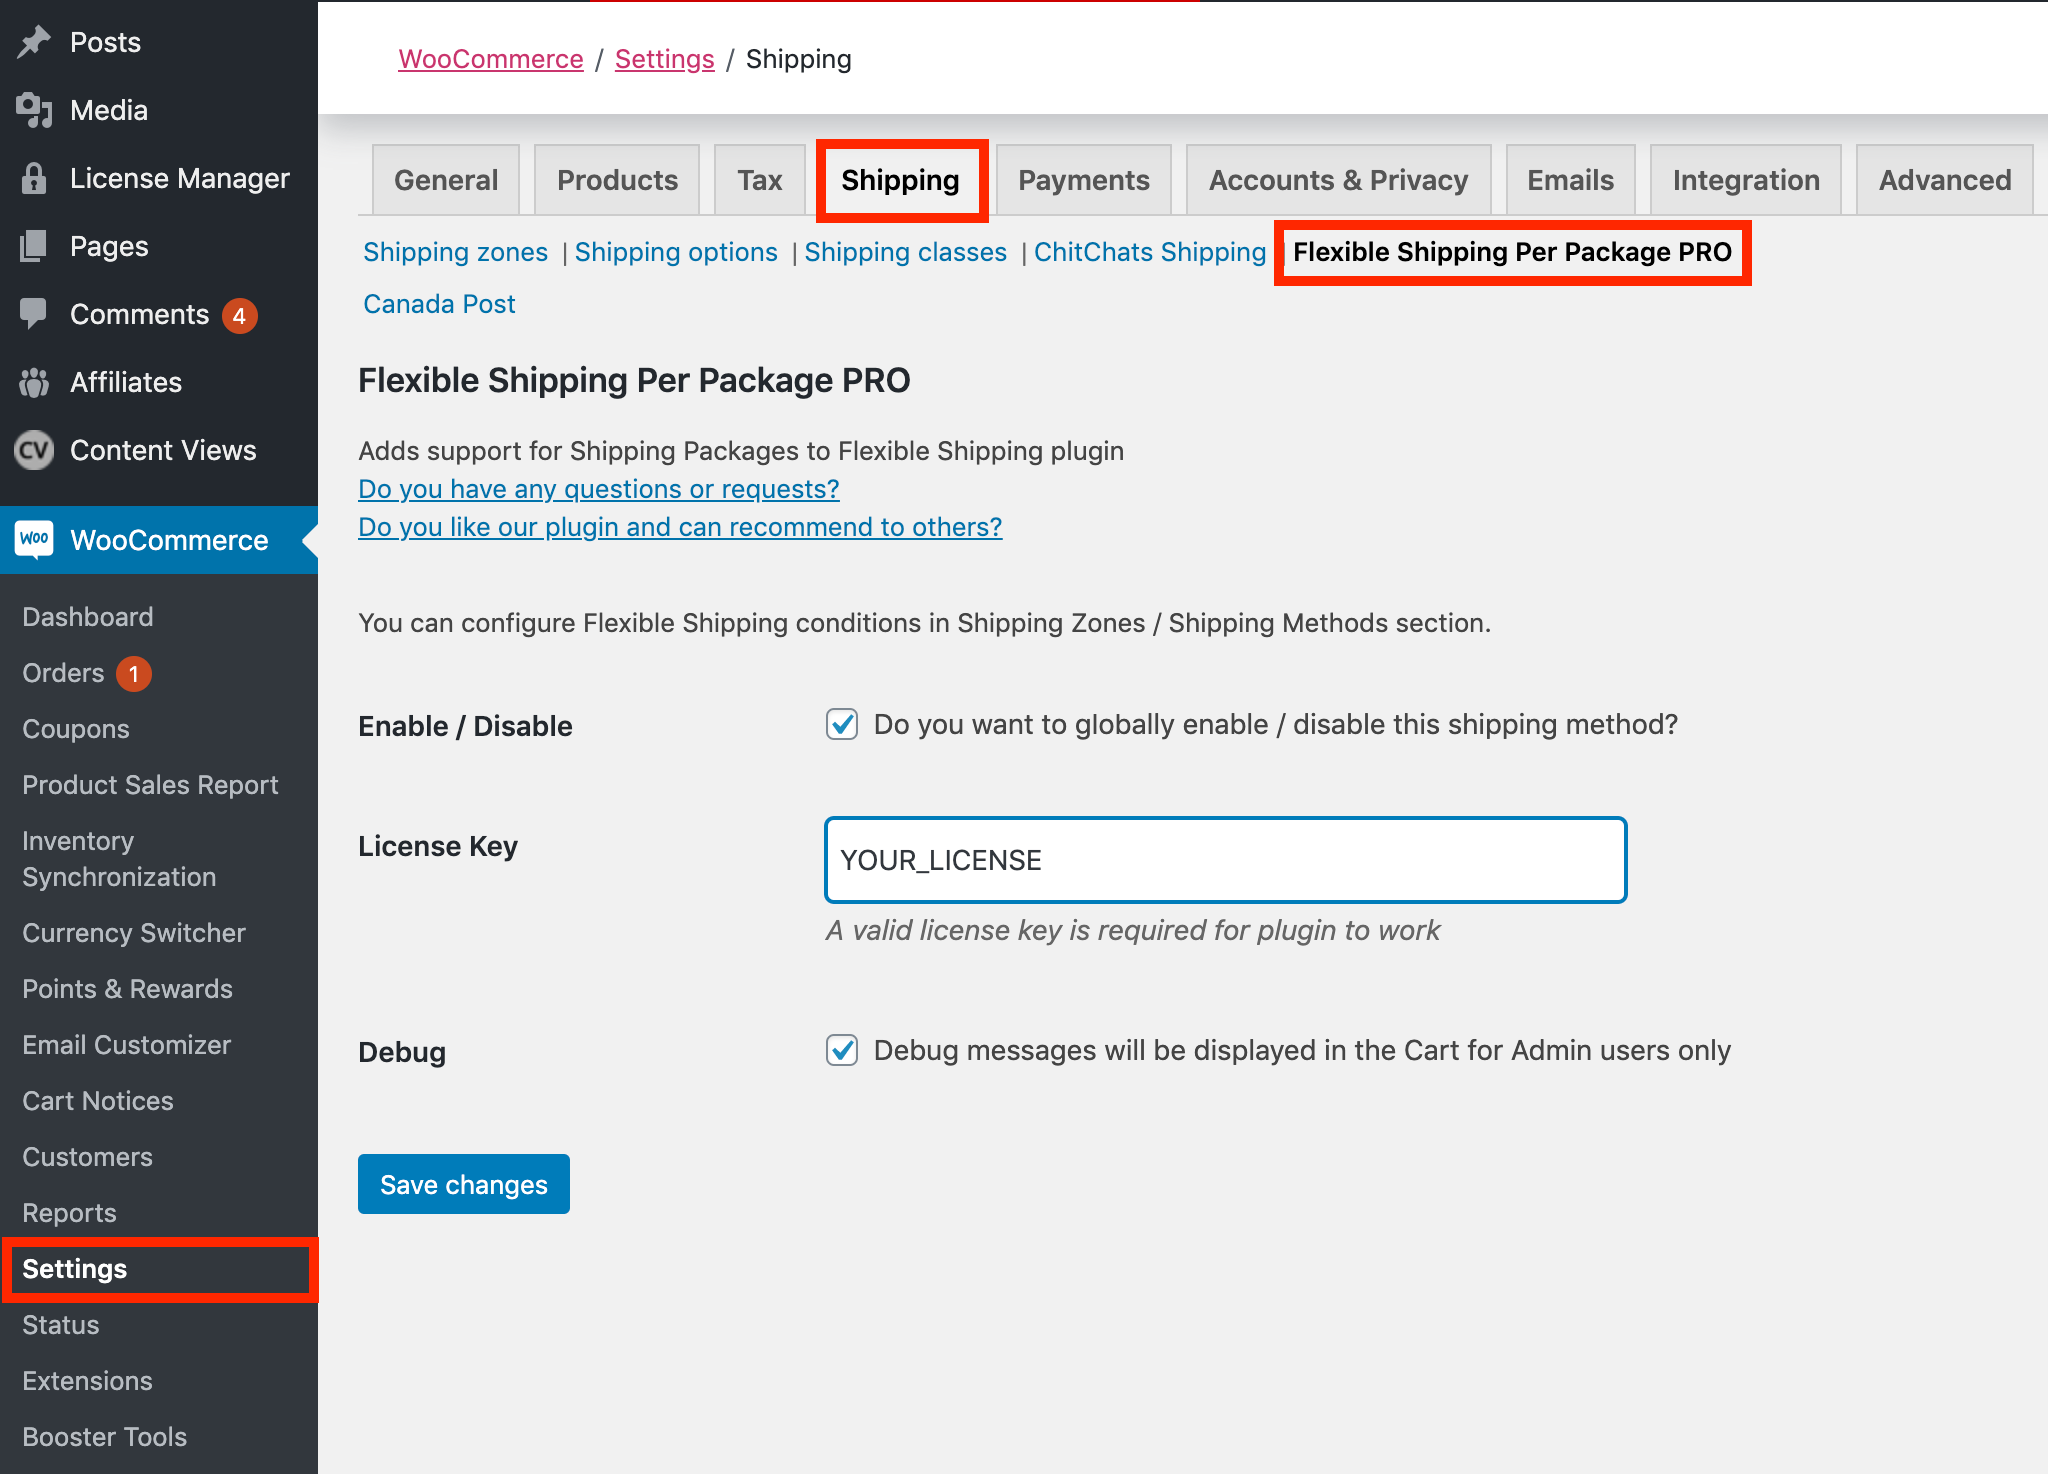The height and width of the screenshot is (1474, 2048).
Task: Go to Canada Post shipping section
Action: (x=439, y=304)
